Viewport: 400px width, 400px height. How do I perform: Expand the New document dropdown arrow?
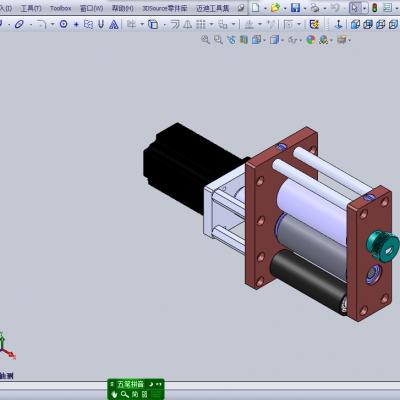point(265,8)
